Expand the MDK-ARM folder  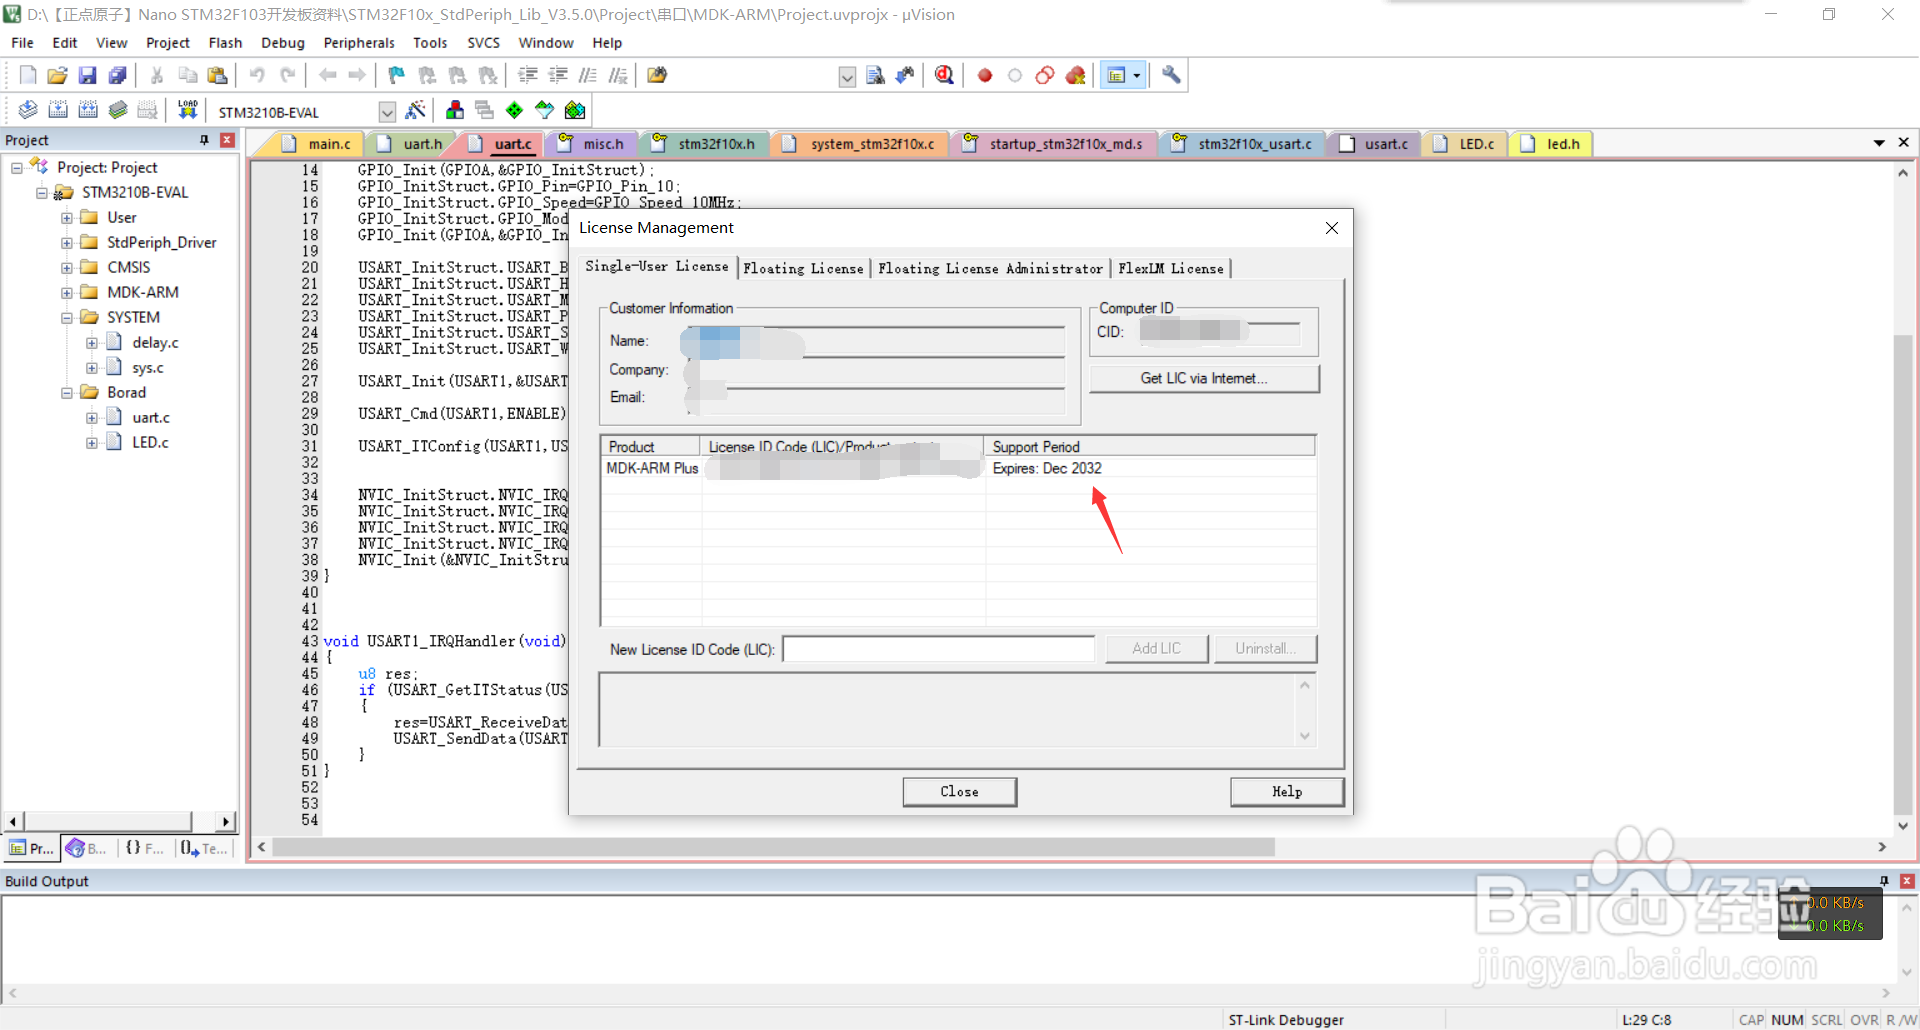tap(67, 293)
